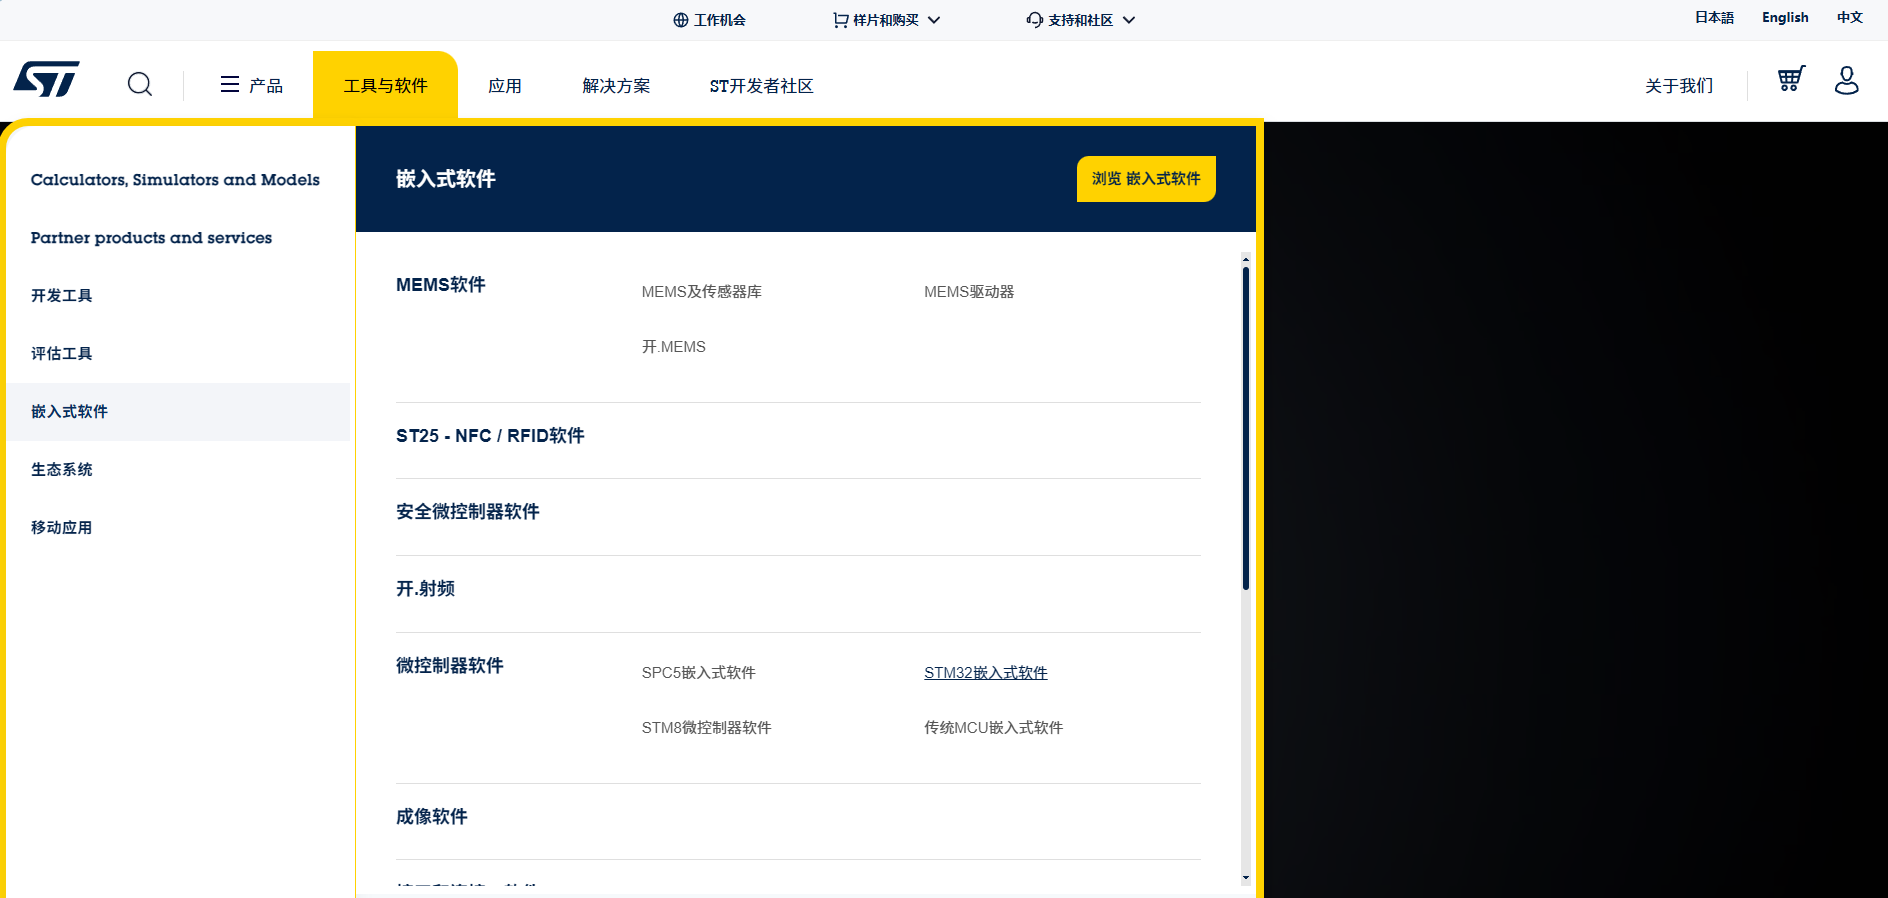Switch language to English
Image resolution: width=1888 pixels, height=898 pixels.
[1785, 17]
